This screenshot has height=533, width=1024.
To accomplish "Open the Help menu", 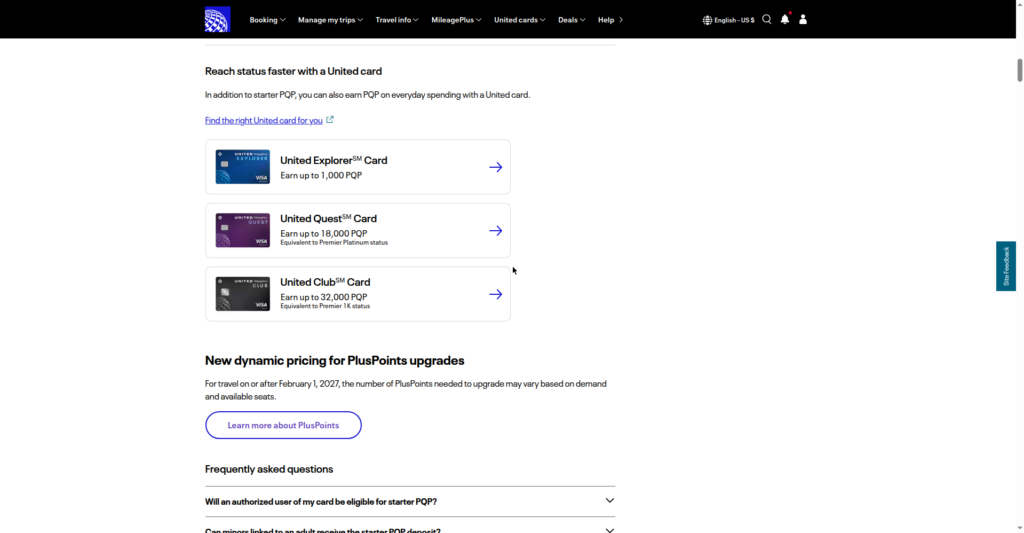I will coord(606,20).
